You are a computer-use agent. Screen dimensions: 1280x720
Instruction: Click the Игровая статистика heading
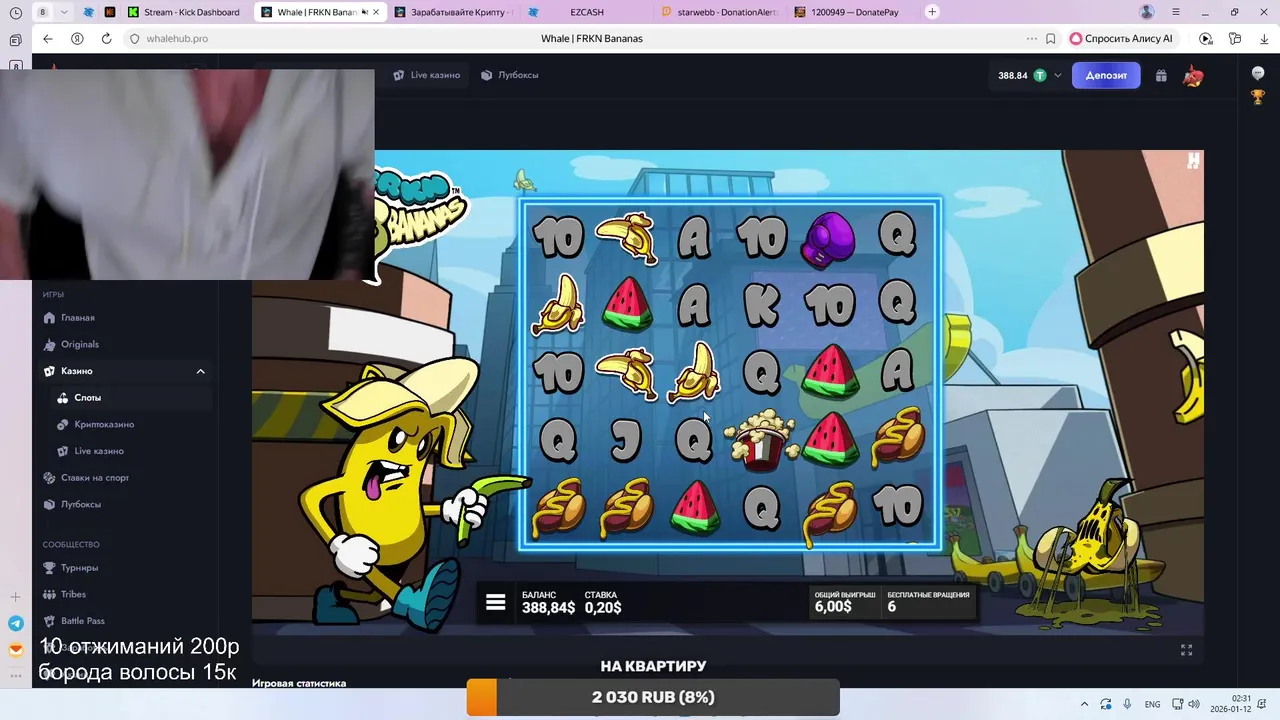[299, 683]
